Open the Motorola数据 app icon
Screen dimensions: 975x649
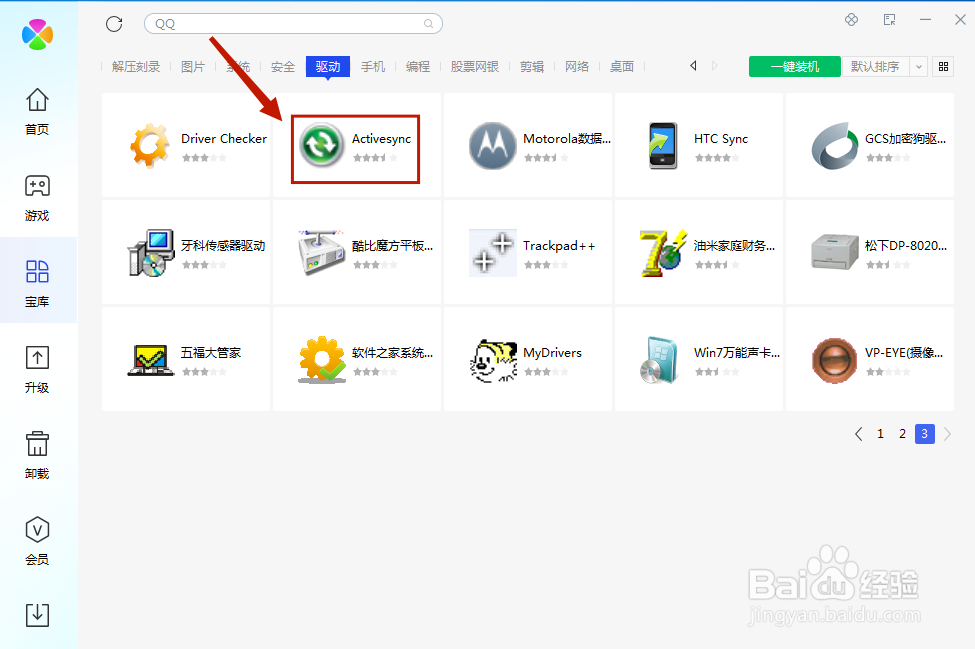[x=492, y=146]
